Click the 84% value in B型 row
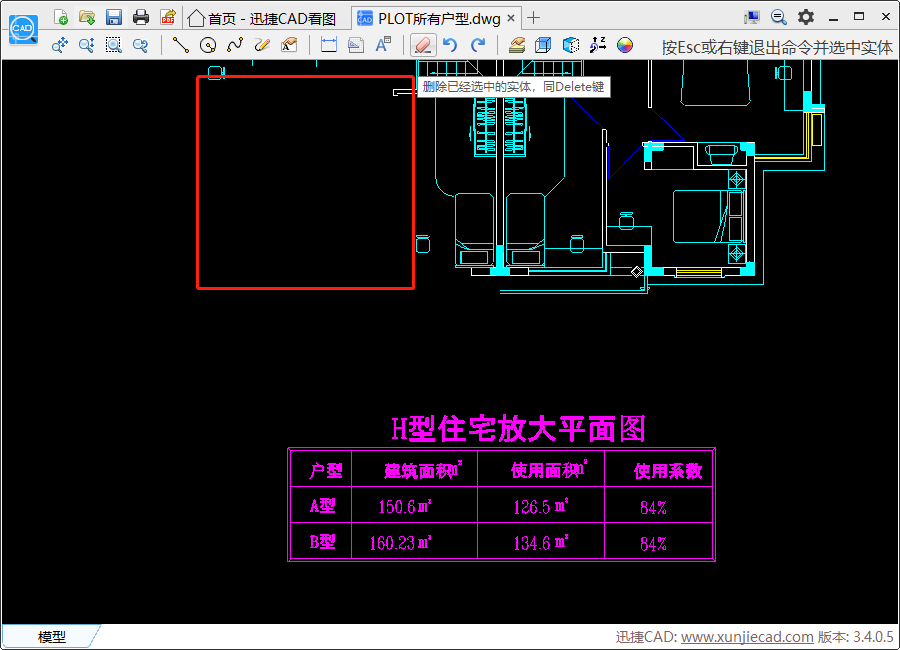Image resolution: width=900 pixels, height=650 pixels. [653, 544]
